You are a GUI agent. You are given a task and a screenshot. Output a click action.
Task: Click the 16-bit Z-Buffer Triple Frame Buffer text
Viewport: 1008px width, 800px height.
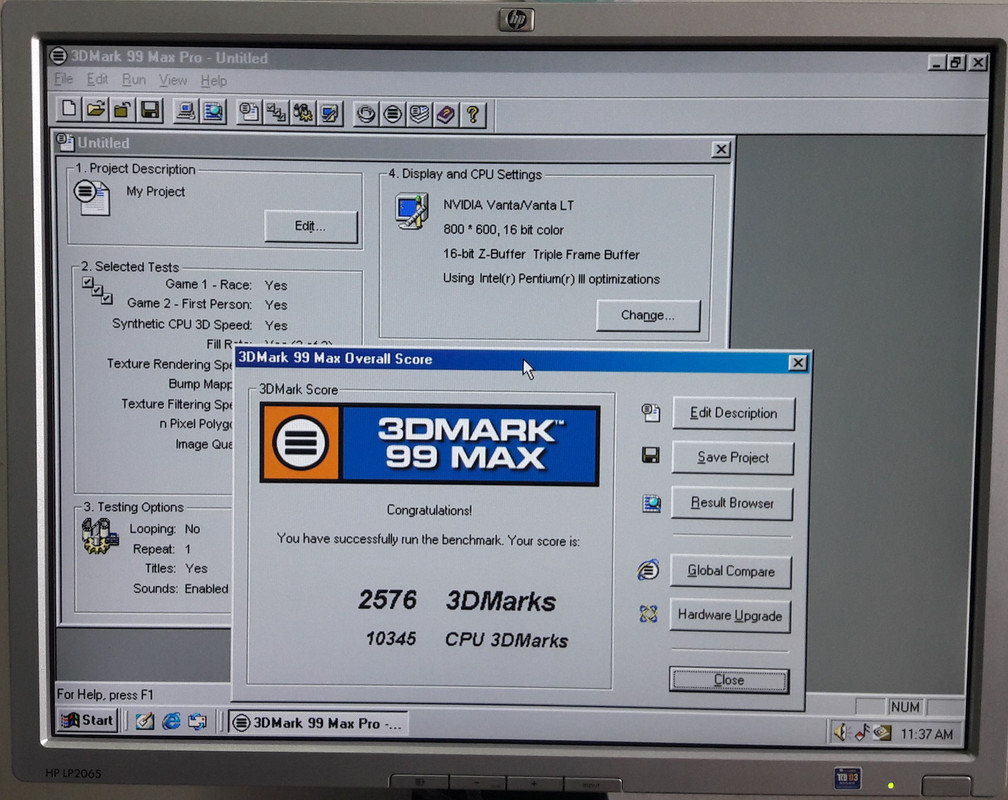click(x=541, y=254)
